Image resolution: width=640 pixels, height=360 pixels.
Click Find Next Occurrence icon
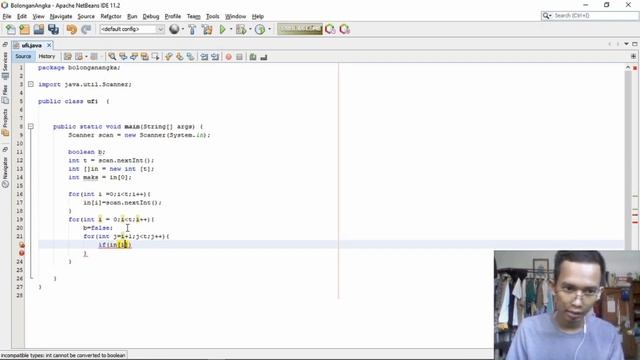134,57
